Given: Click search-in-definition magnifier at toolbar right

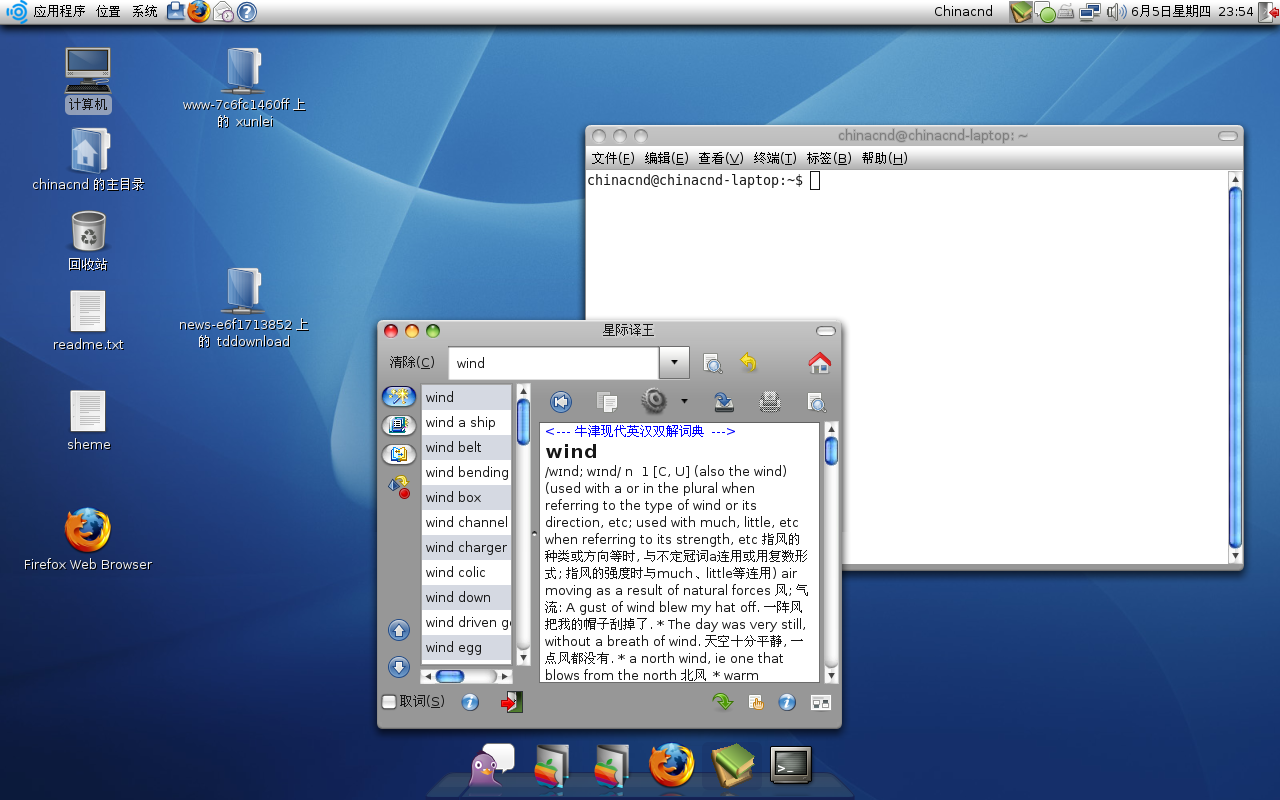Looking at the screenshot, I should coord(816,402).
